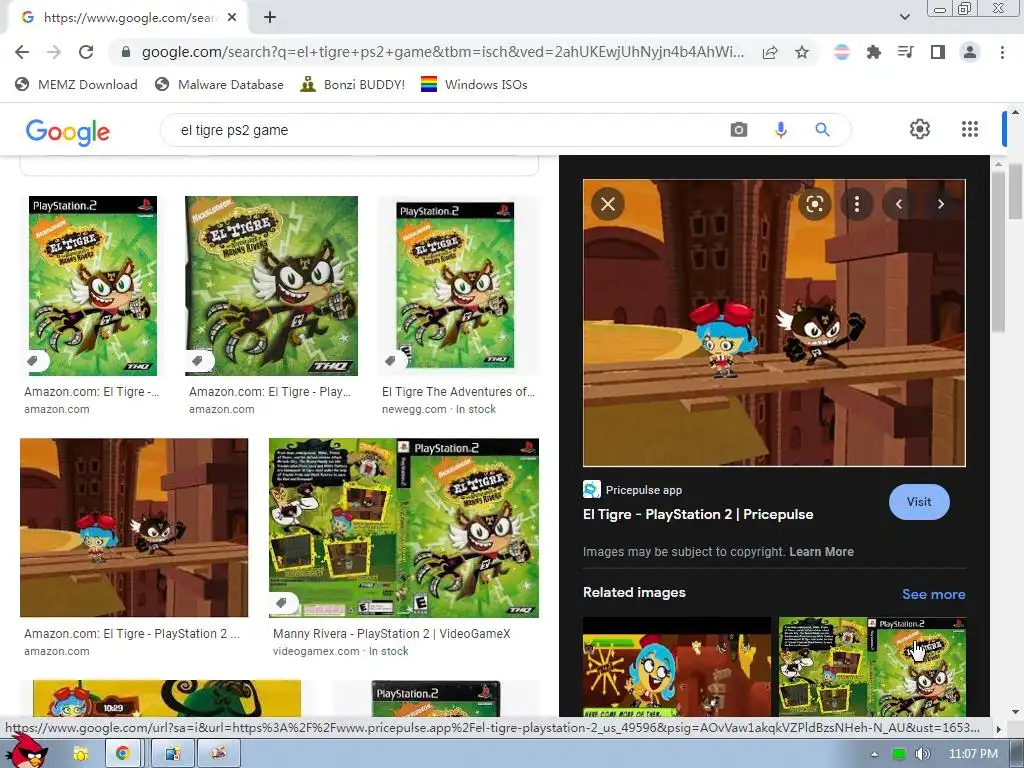
Task: Click El Tigre The Adventures of... caption
Action: 458,392
